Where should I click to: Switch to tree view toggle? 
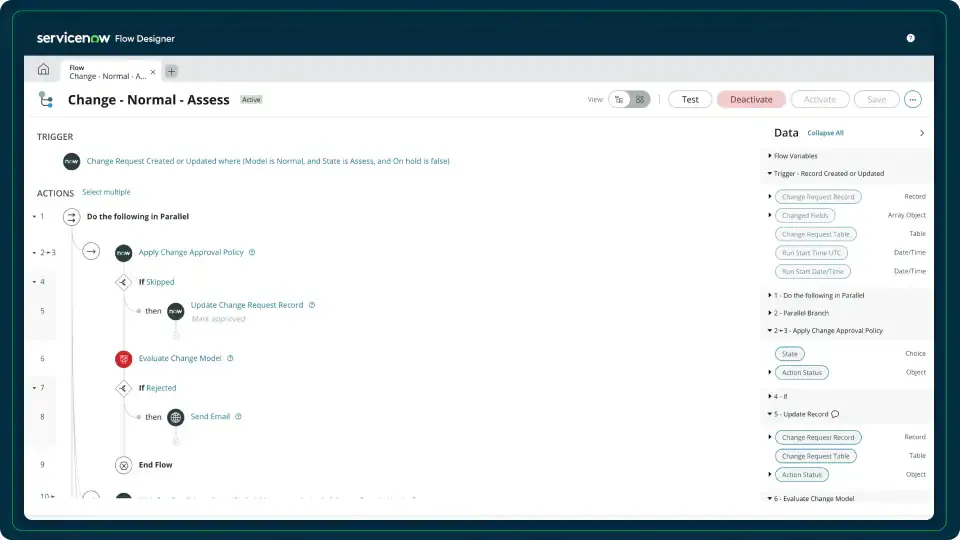pos(619,99)
